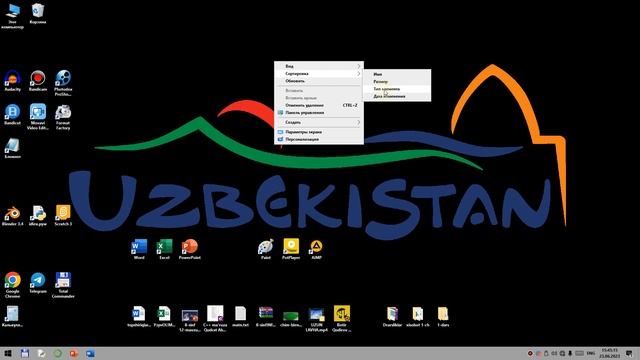
Task: Expand the Сортировка submenu entry
Action: pyautogui.click(x=319, y=74)
